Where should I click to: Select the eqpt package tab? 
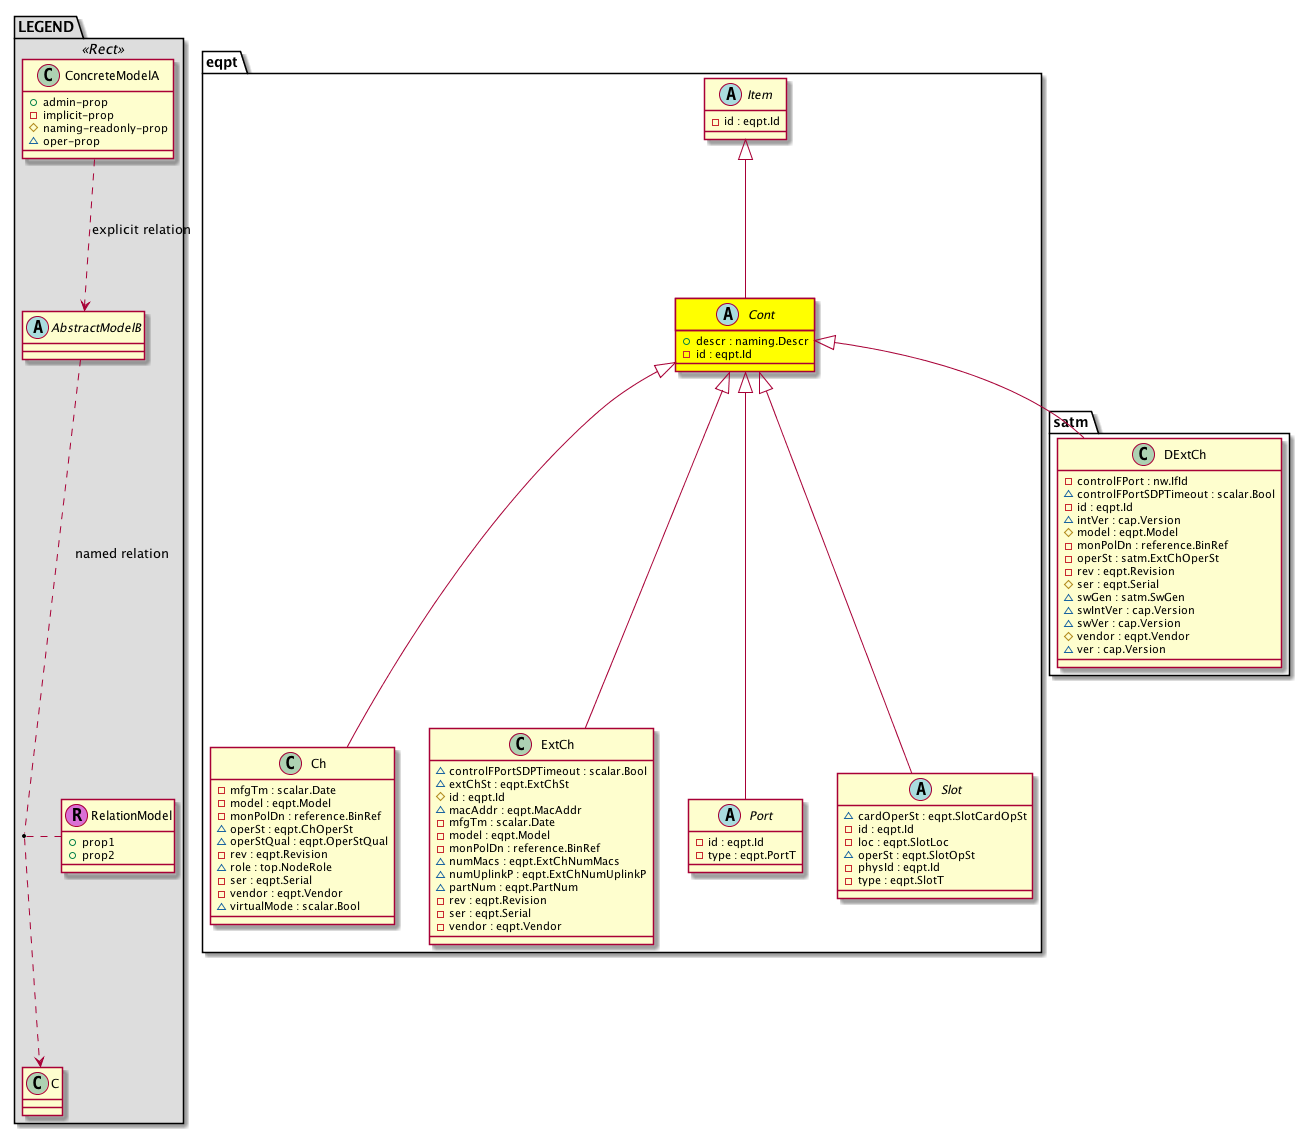tap(222, 62)
